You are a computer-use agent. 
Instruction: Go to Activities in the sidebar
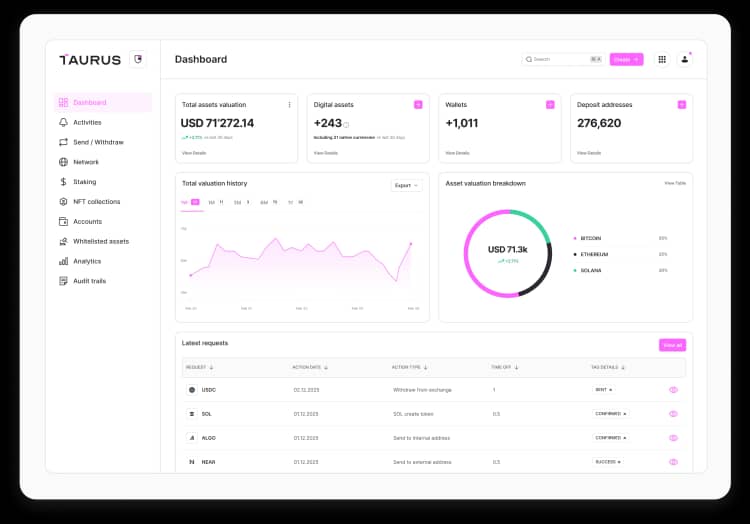point(87,122)
